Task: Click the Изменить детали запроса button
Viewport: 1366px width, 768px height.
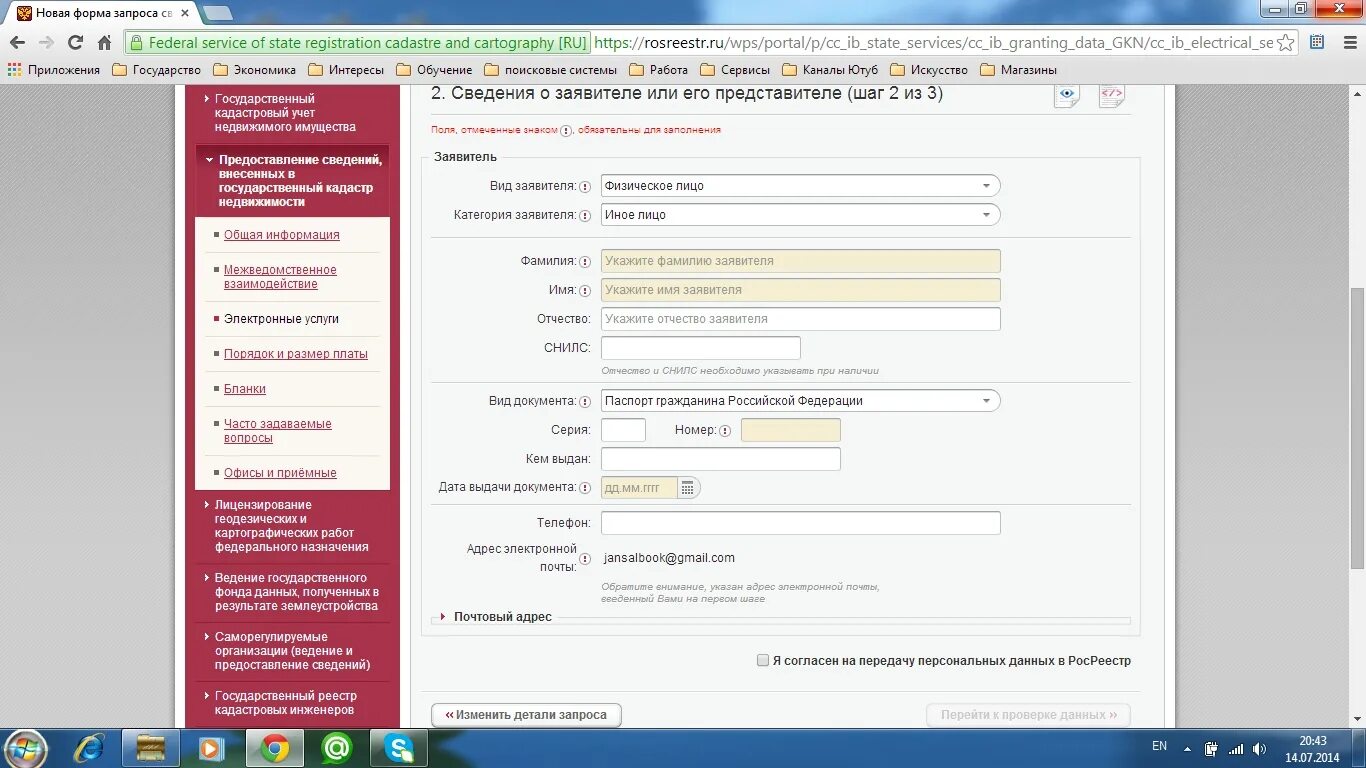Action: (x=526, y=715)
